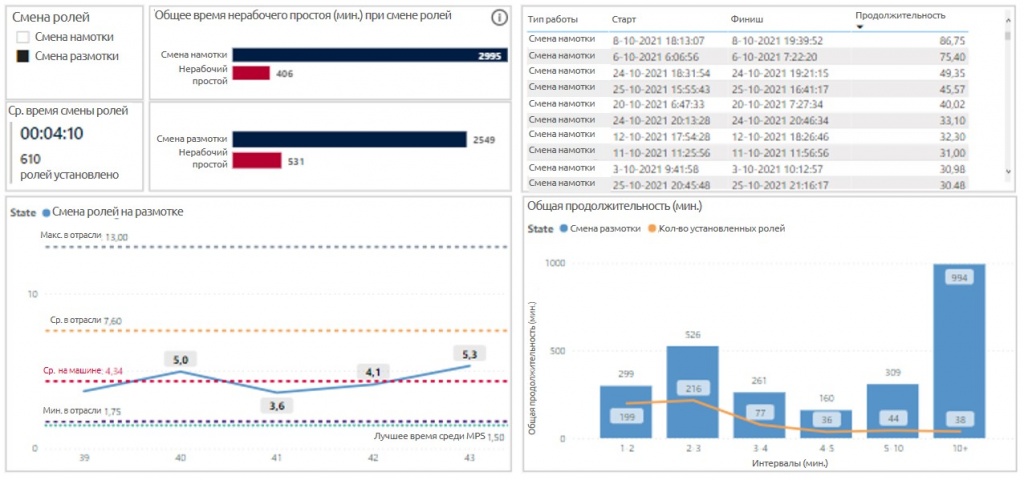Click the 4,1 data label at week 42
Image resolution: width=1024 pixels, height=480 pixels.
(x=373, y=372)
